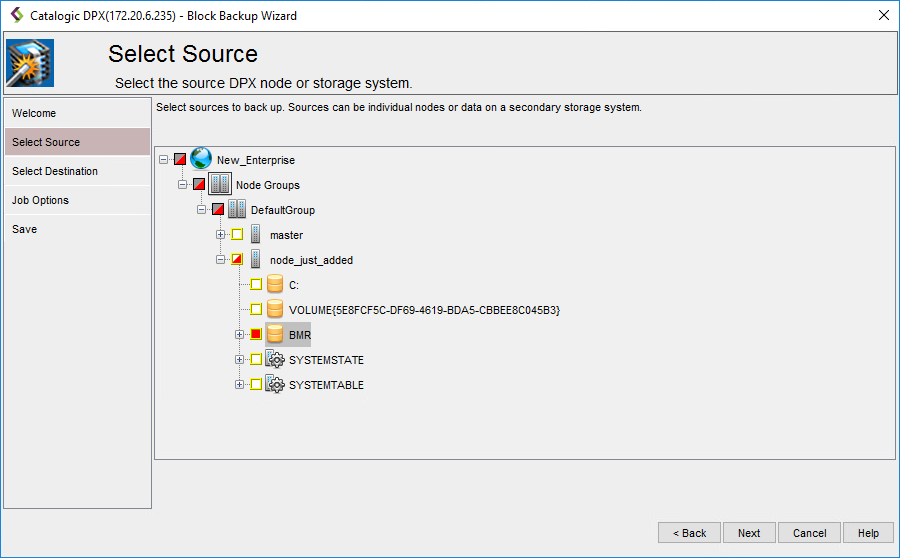Expand the master node tree

point(221,235)
